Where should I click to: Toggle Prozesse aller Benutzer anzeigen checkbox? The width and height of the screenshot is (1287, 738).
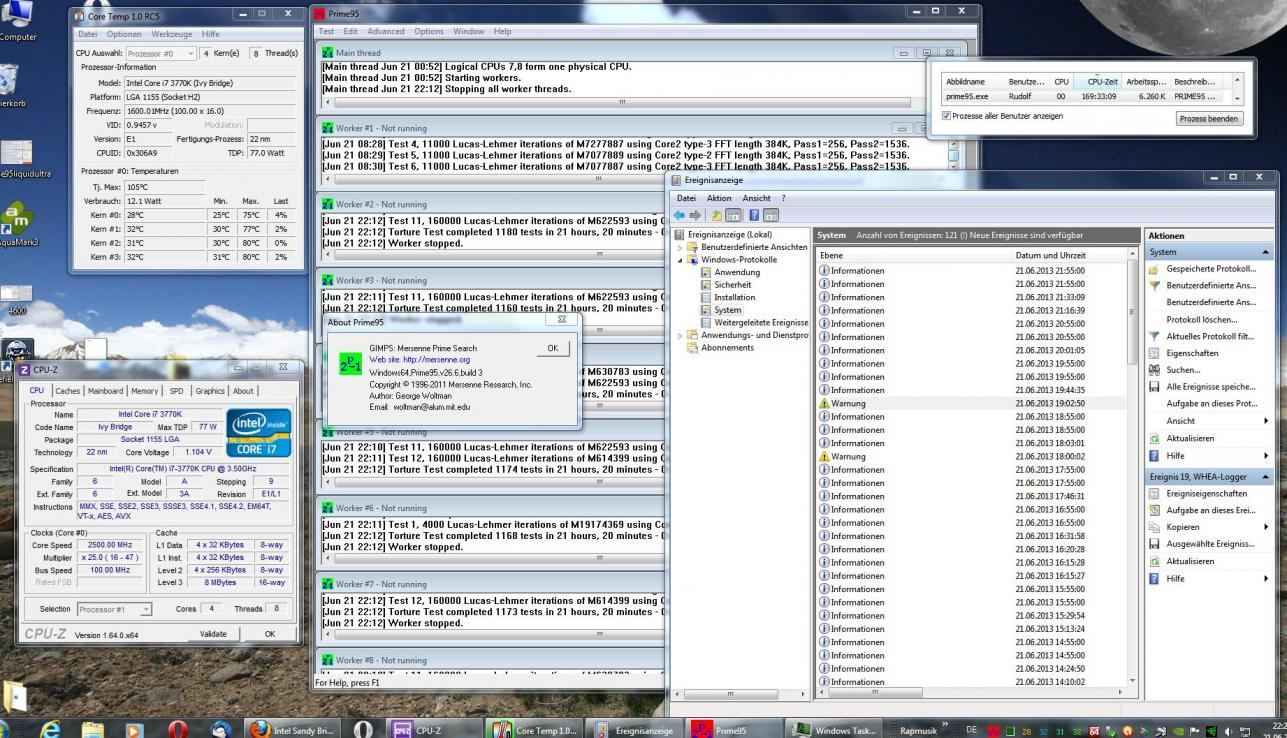pyautogui.click(x=948, y=115)
